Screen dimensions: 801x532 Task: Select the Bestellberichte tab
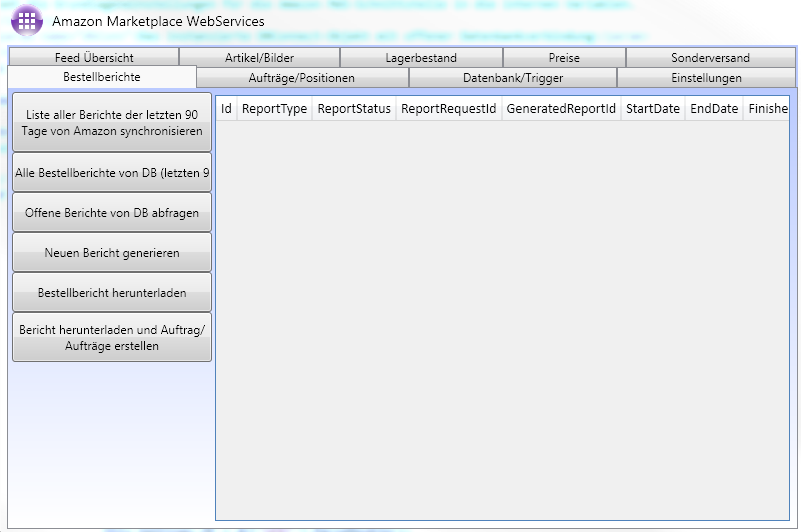pyautogui.click(x=101, y=77)
